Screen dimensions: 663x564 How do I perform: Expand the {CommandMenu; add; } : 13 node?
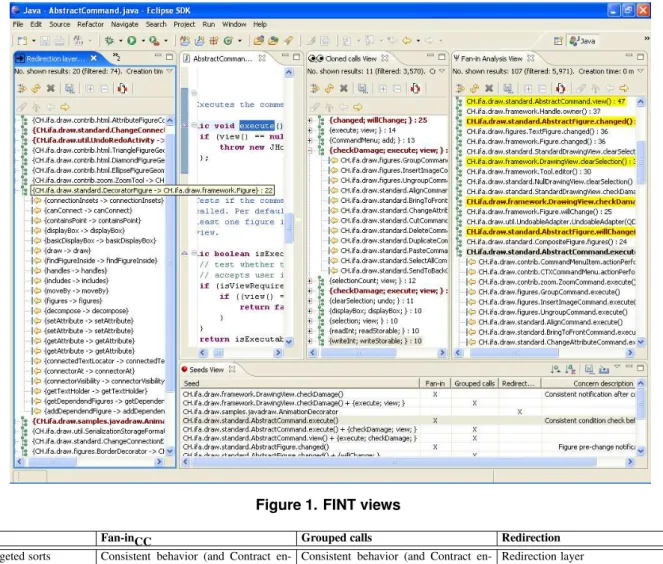310,140
